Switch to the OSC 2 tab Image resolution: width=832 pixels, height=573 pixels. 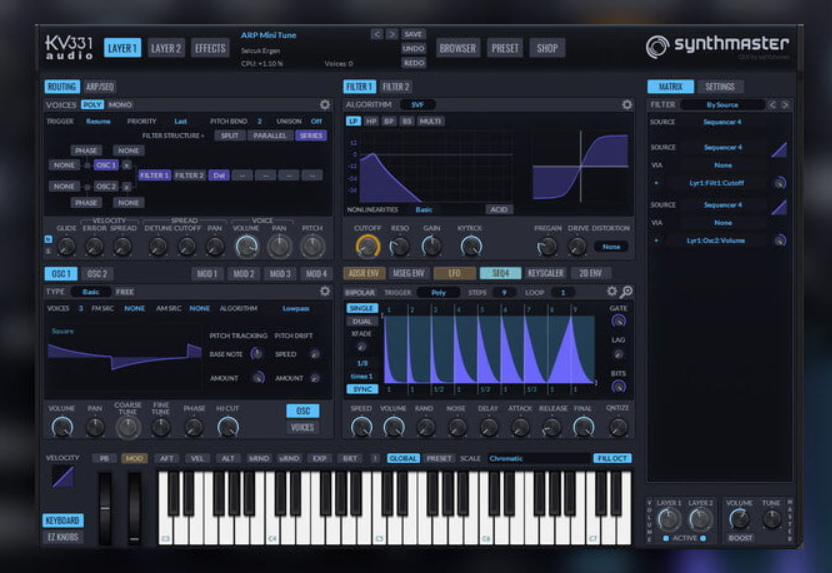(x=97, y=274)
